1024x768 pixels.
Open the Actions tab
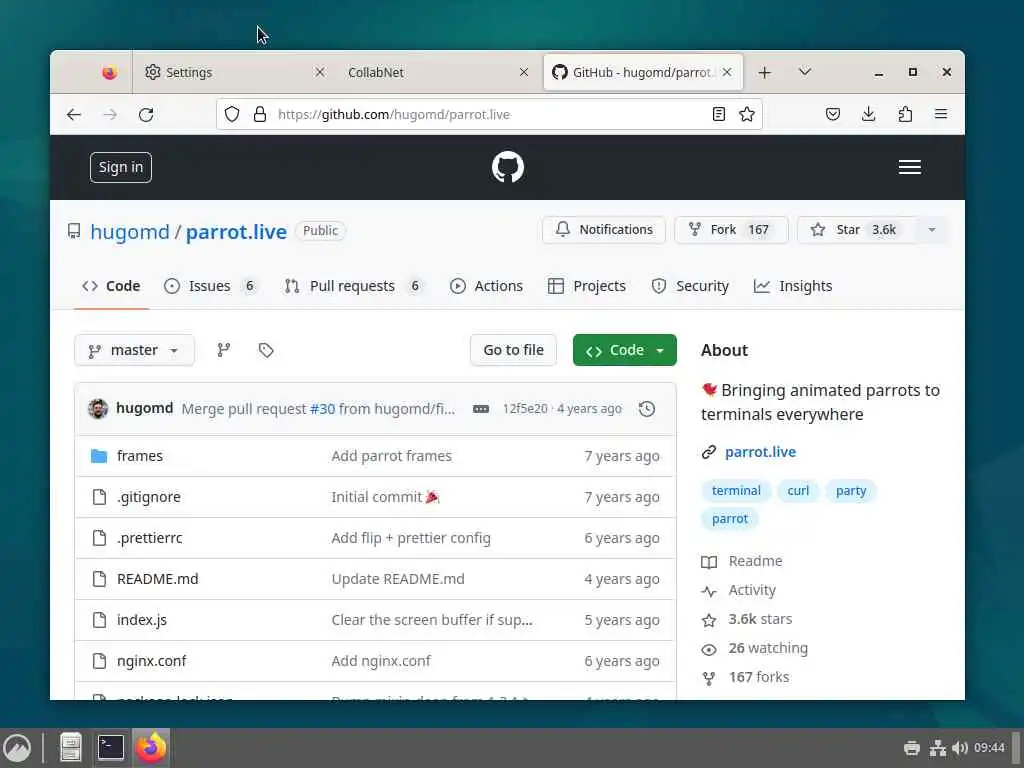point(487,287)
